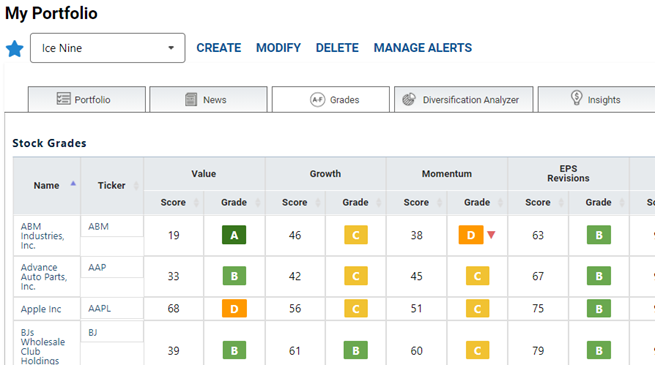Image resolution: width=655 pixels, height=365 pixels.
Task: Sort by Growth Grade column
Action: tap(356, 203)
